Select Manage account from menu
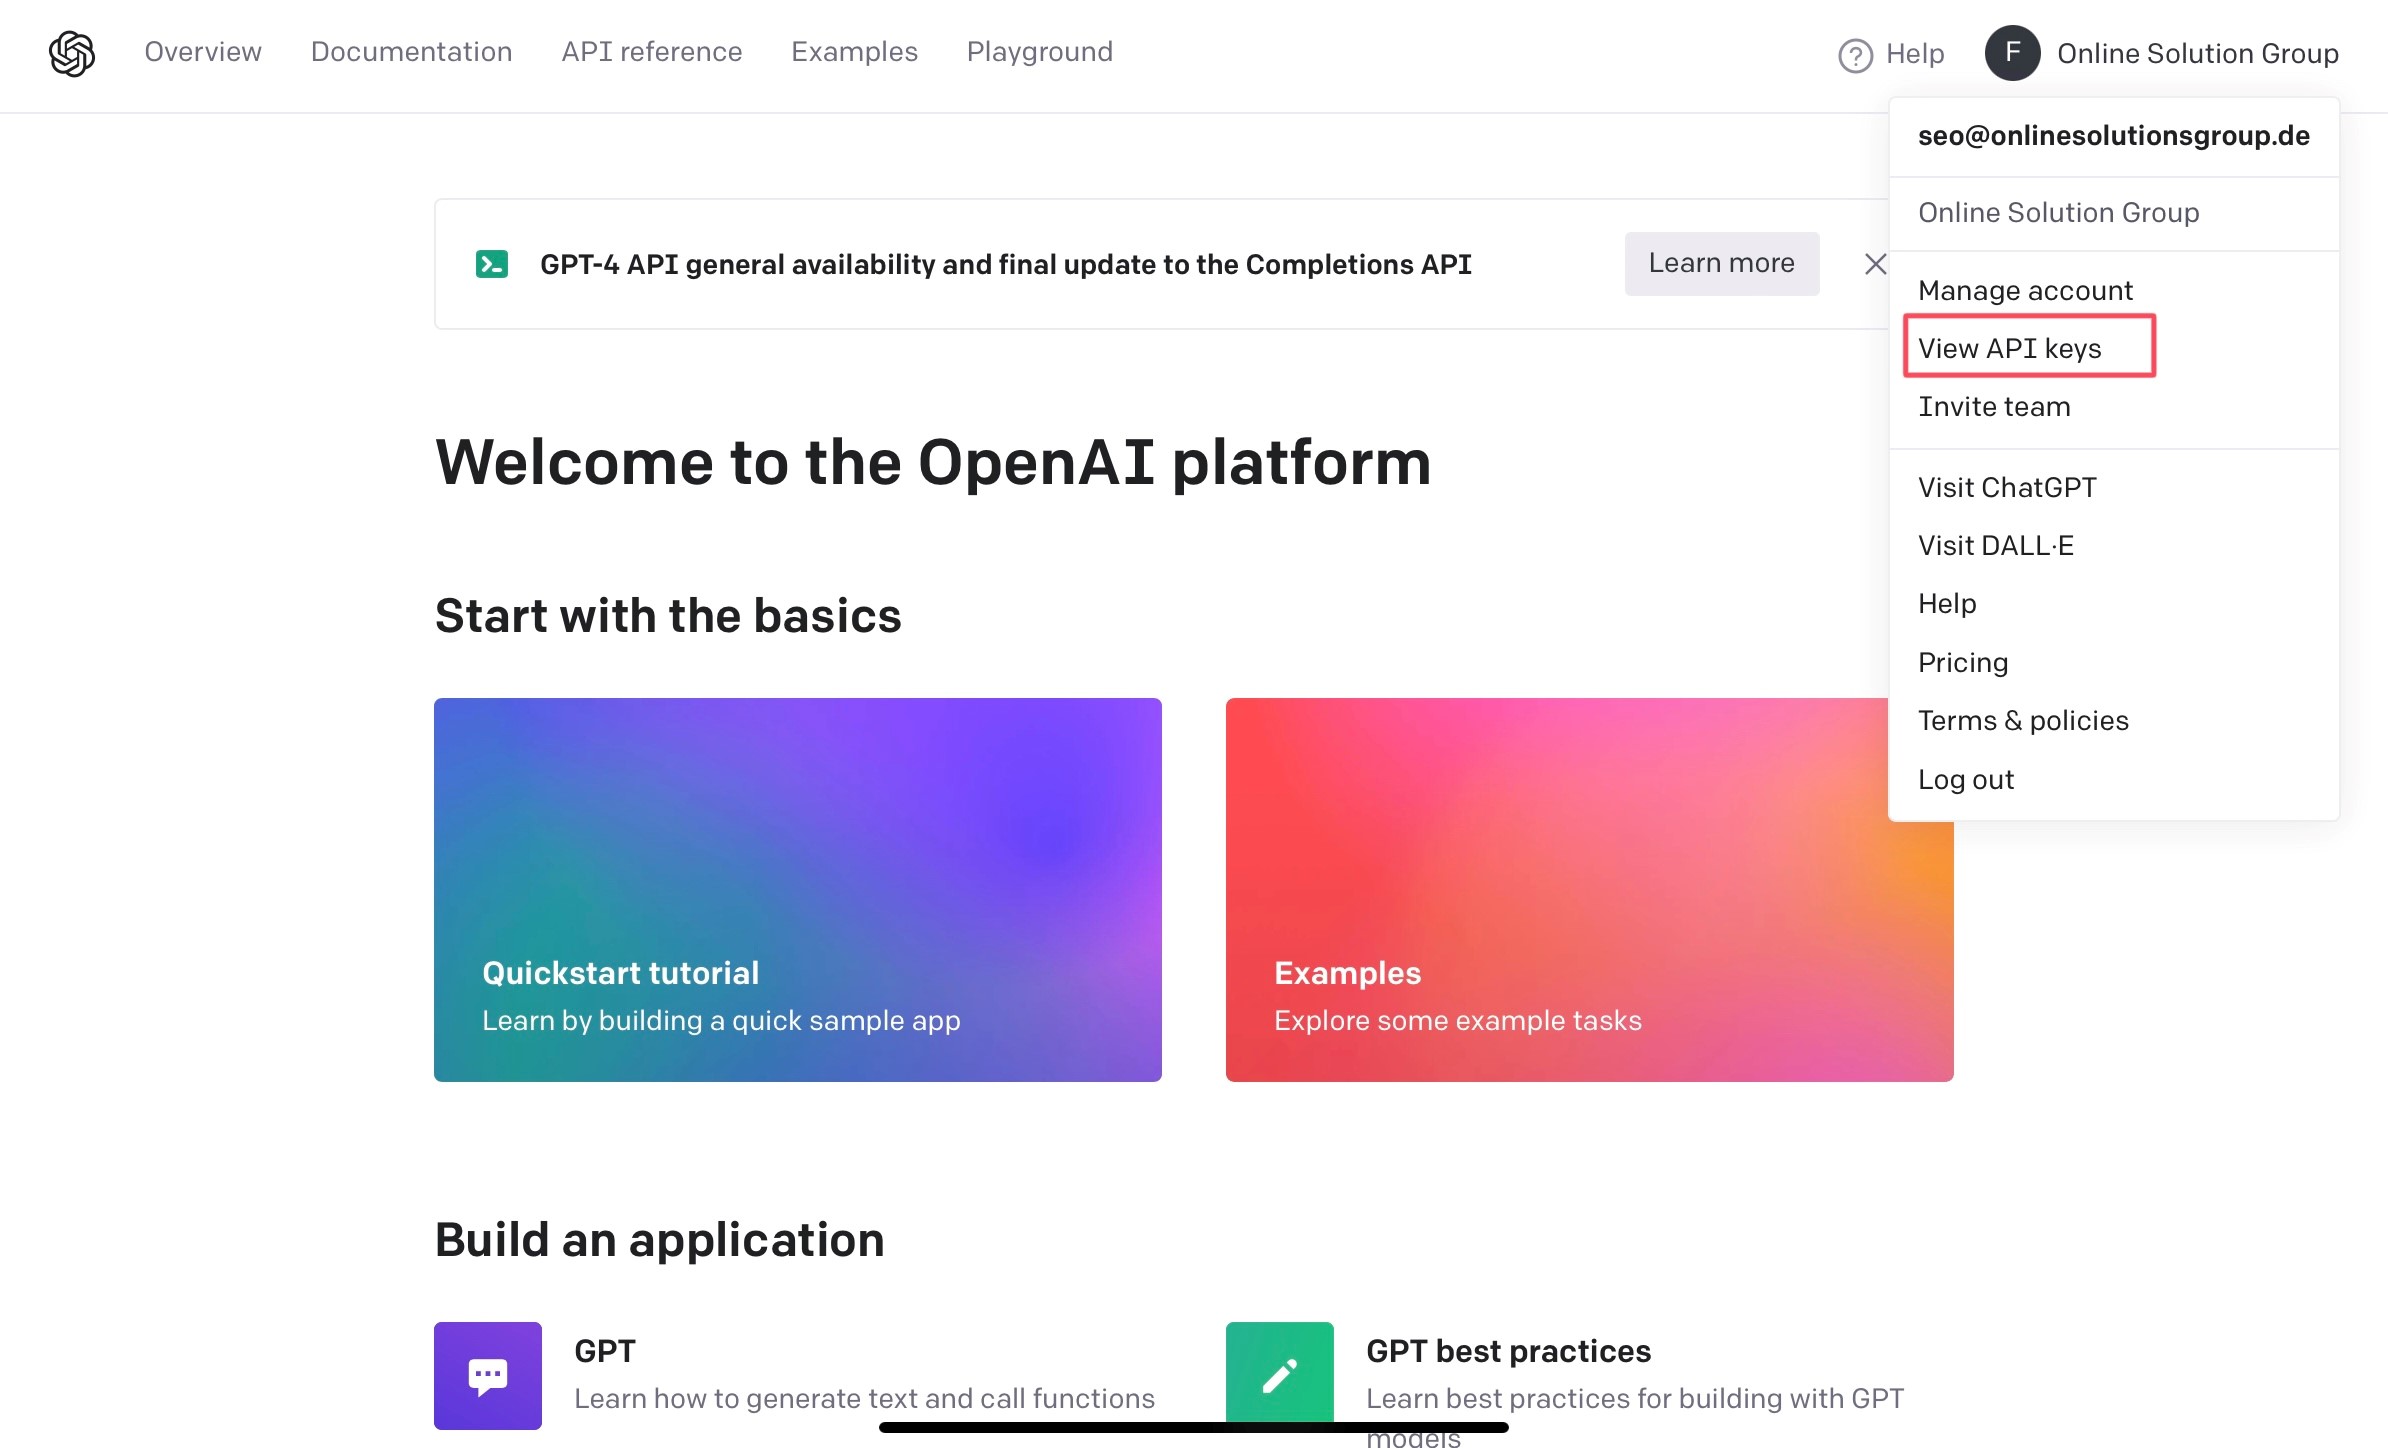Viewport: 2388px width, 1448px height. coord(2025,291)
